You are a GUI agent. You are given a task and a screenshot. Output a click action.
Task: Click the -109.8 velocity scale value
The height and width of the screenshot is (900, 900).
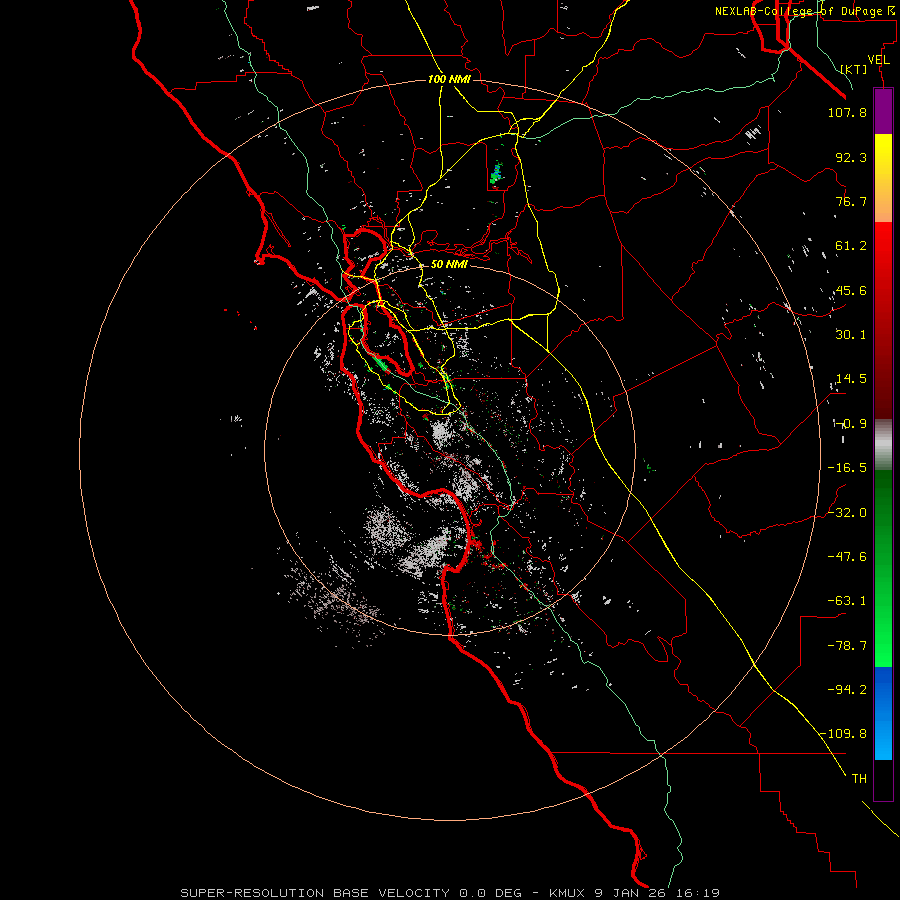coord(843,734)
